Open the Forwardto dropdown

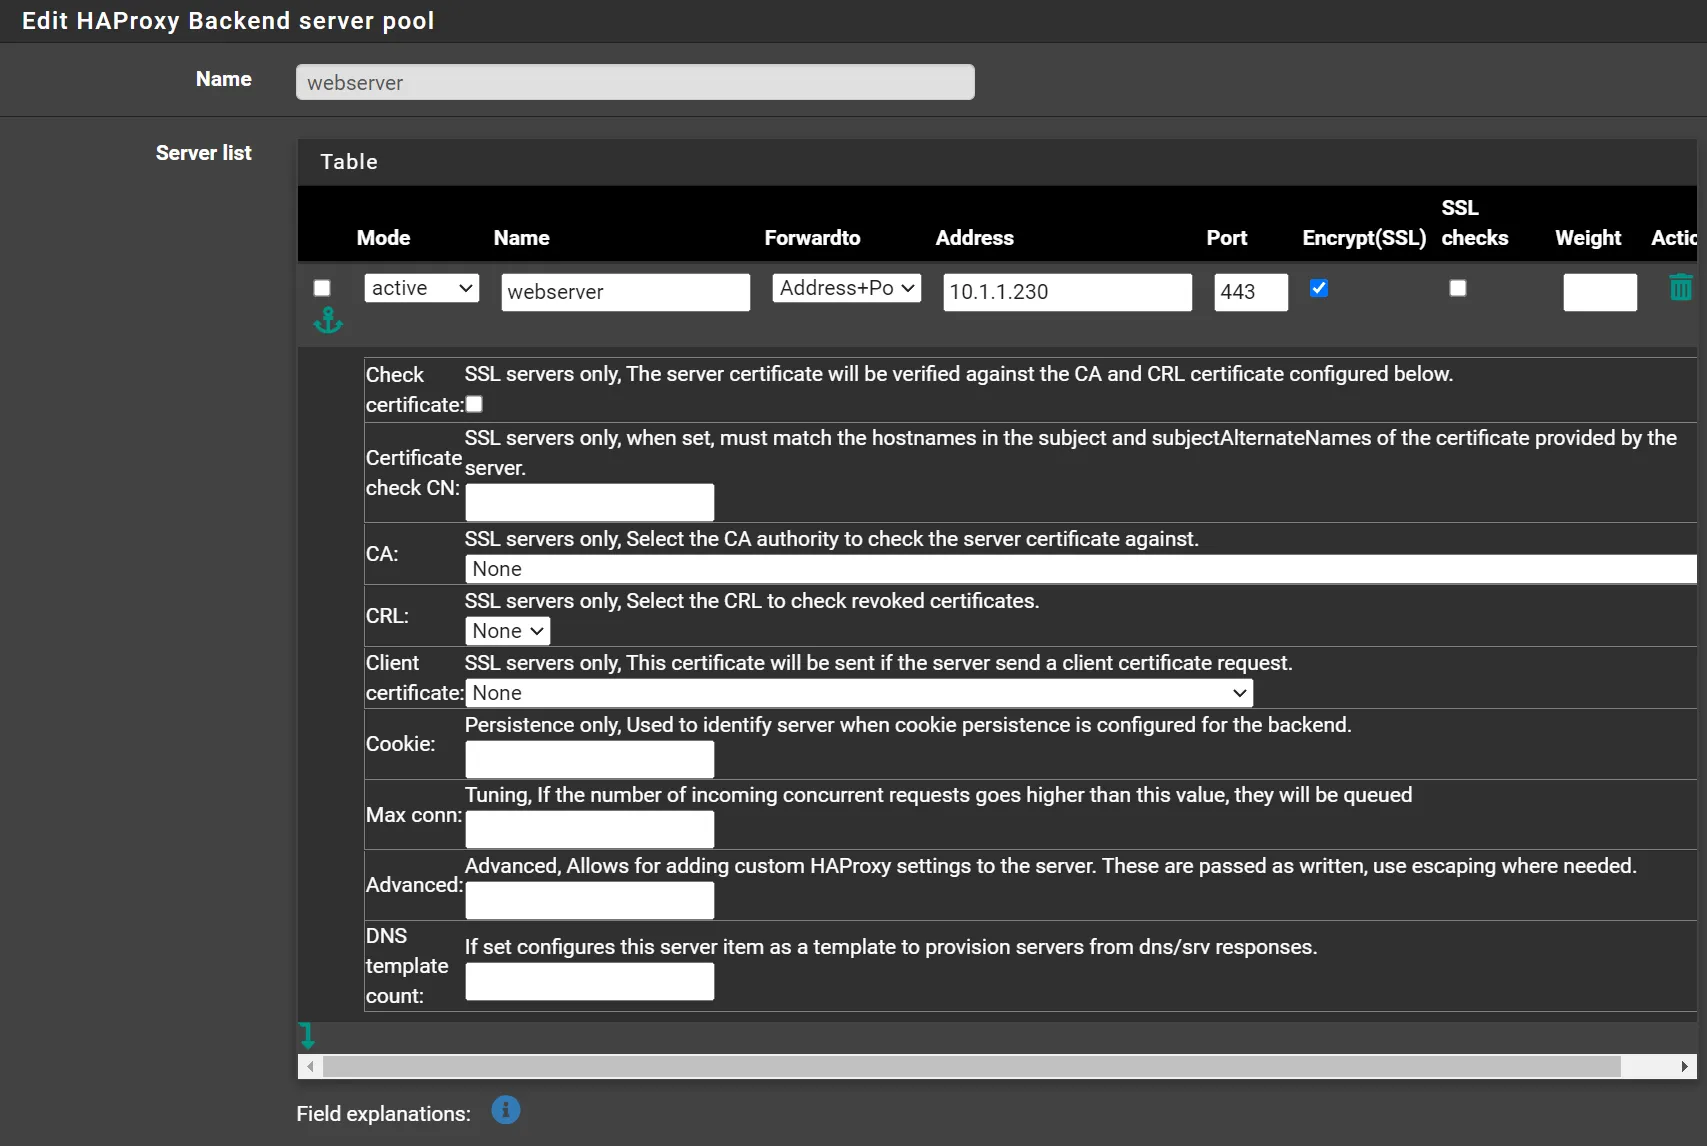pos(845,288)
